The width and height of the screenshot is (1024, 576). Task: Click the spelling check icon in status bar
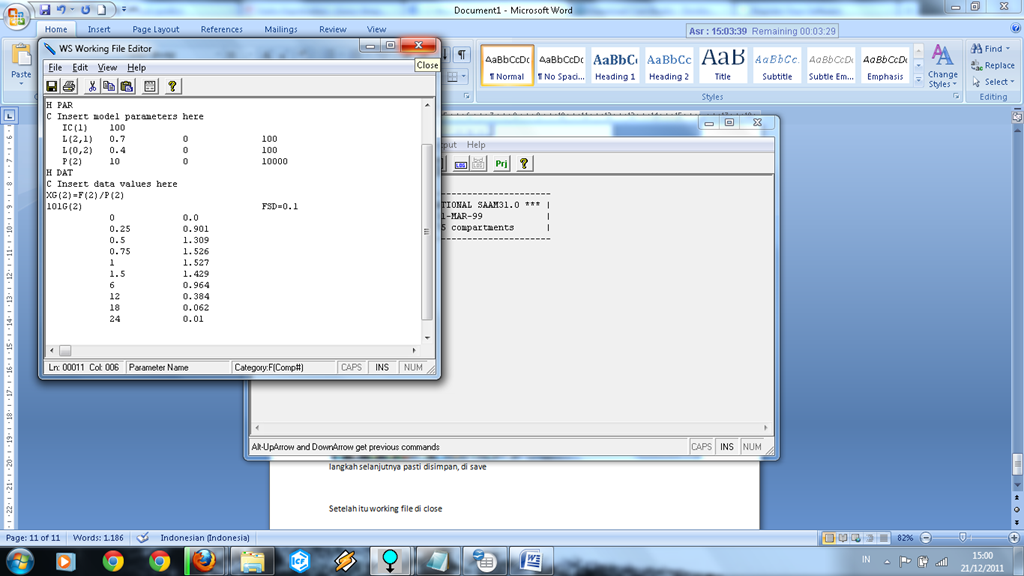pyautogui.click(x=142, y=538)
